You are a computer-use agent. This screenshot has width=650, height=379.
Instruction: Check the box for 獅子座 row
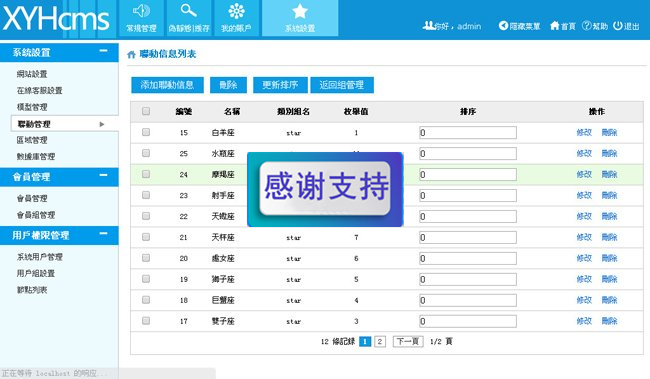(x=146, y=279)
